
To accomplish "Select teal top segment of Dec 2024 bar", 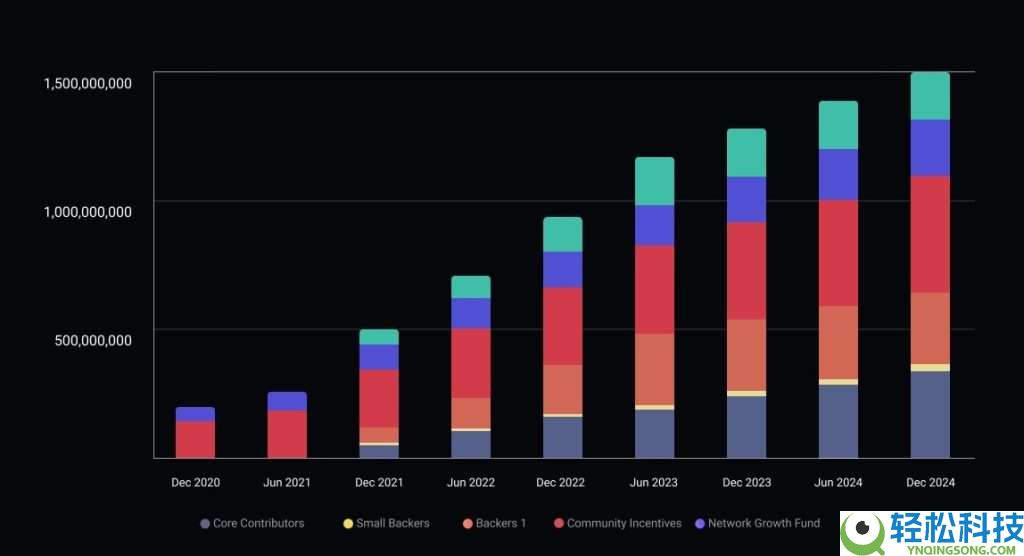I will coord(930,96).
